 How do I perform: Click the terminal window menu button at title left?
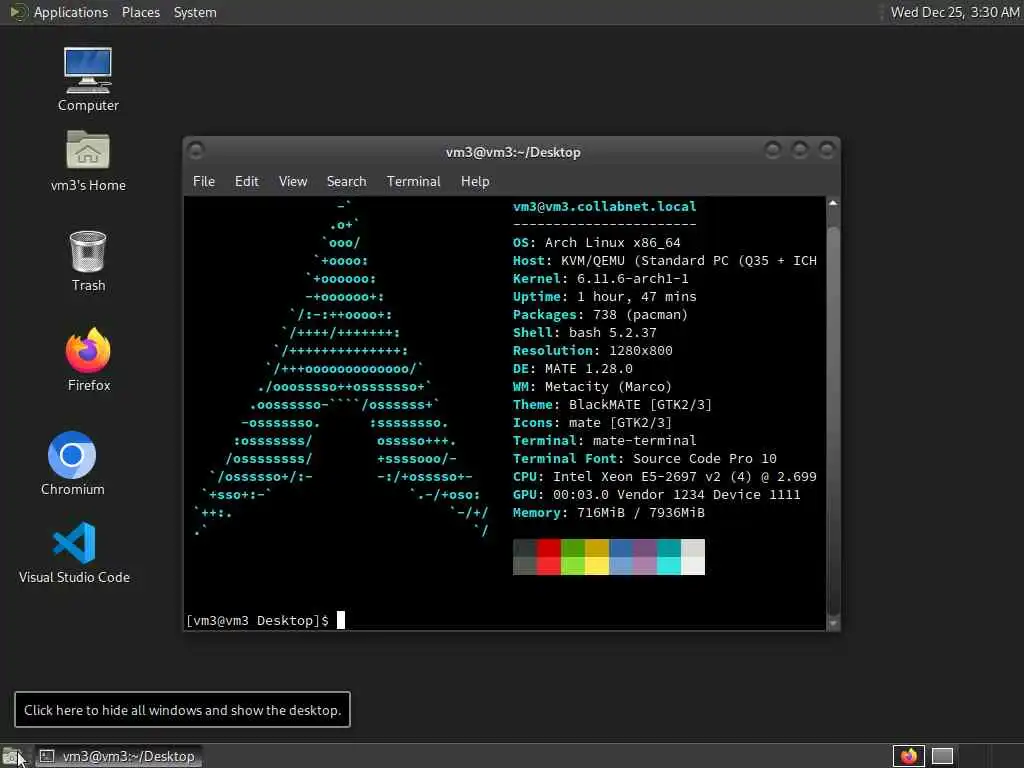195,151
